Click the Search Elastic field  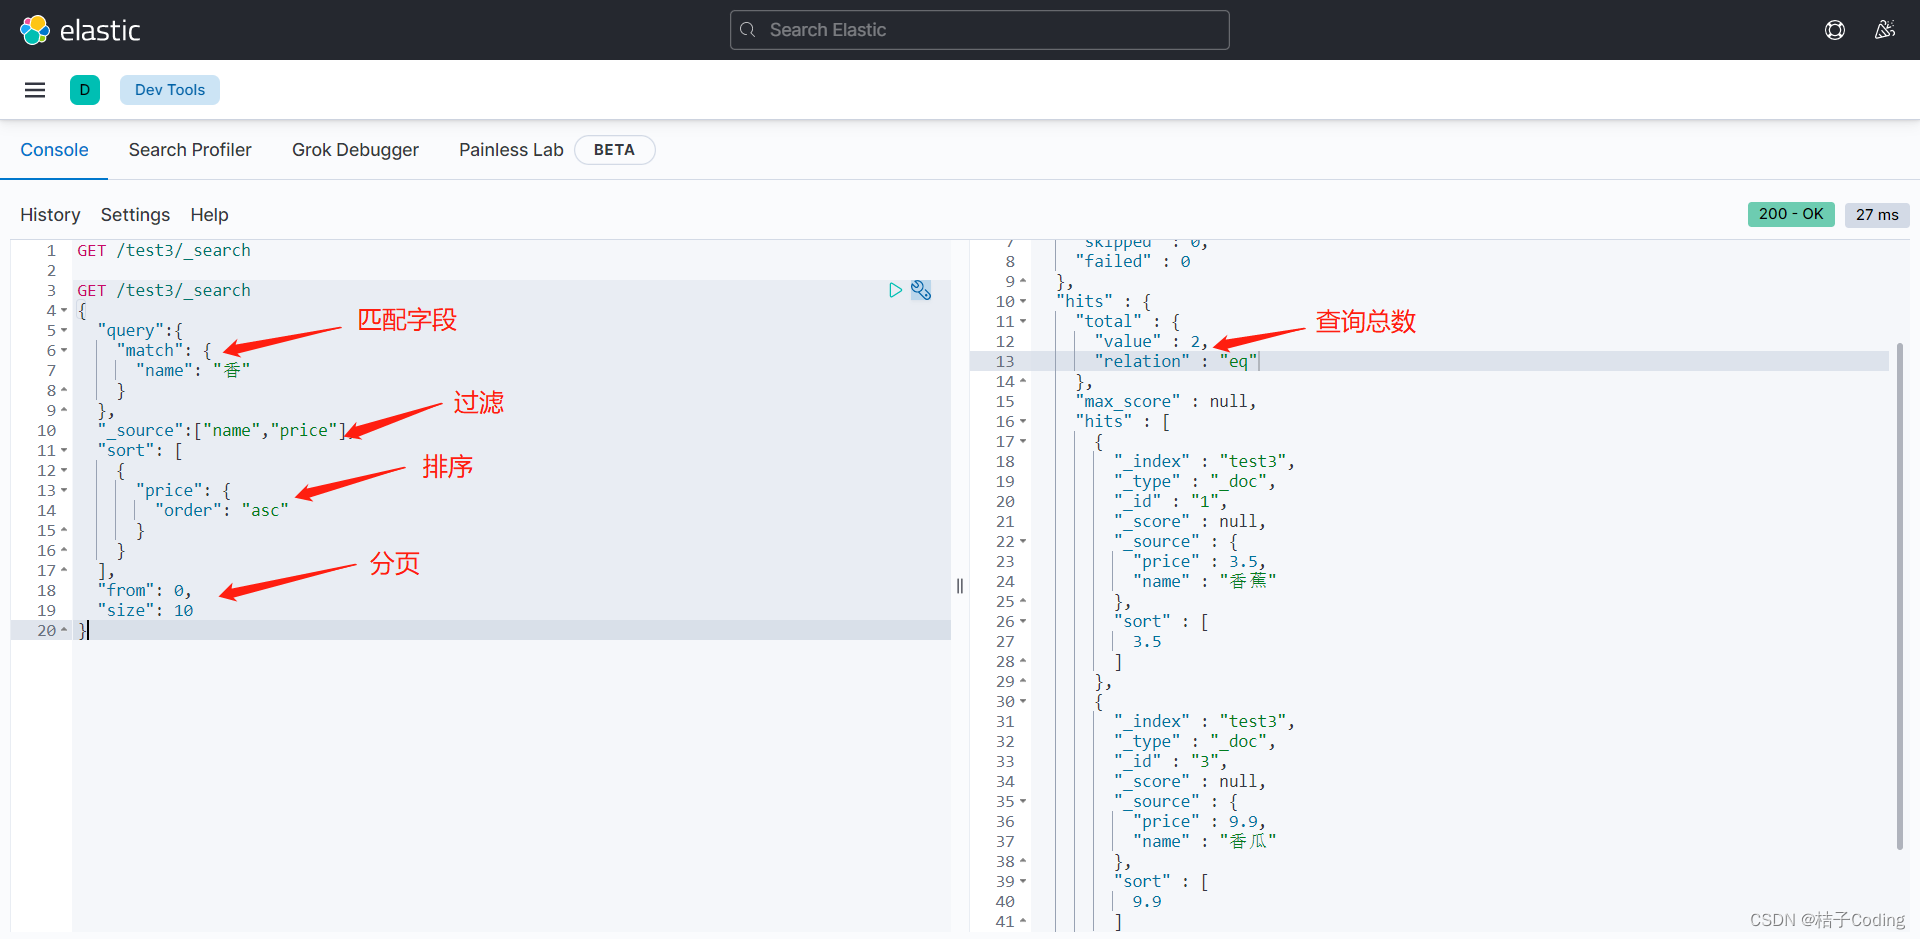(980, 30)
